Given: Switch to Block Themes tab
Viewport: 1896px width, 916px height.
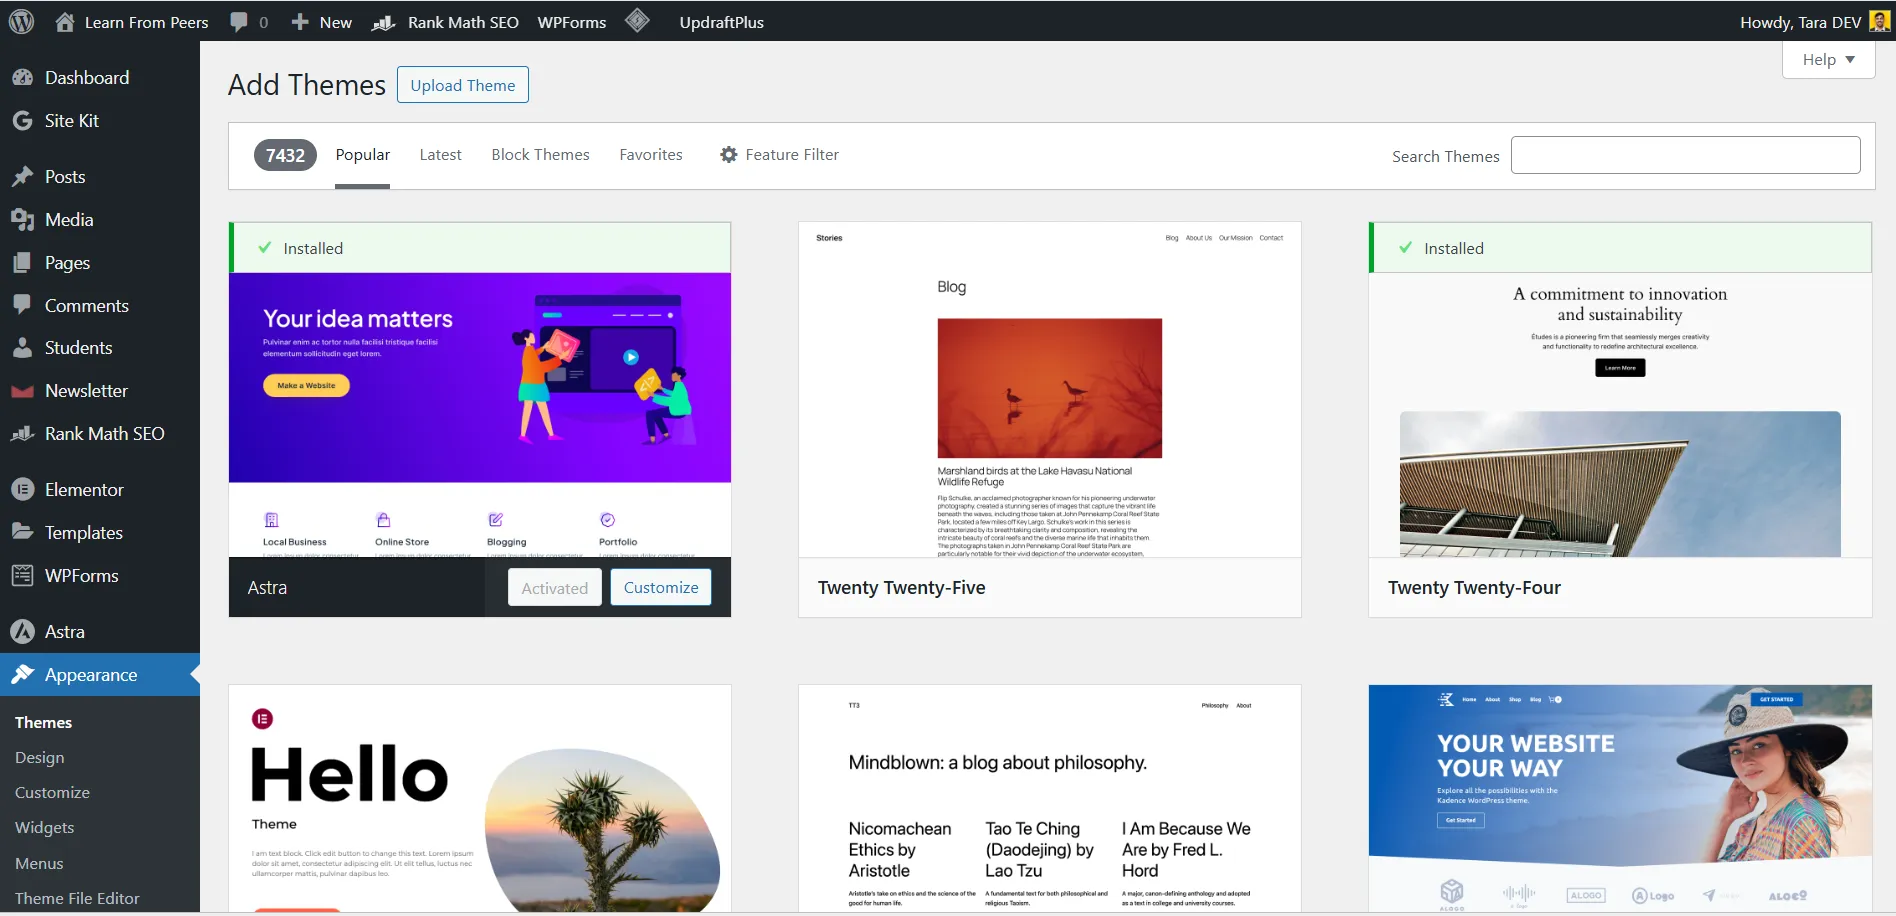Looking at the screenshot, I should click(540, 155).
